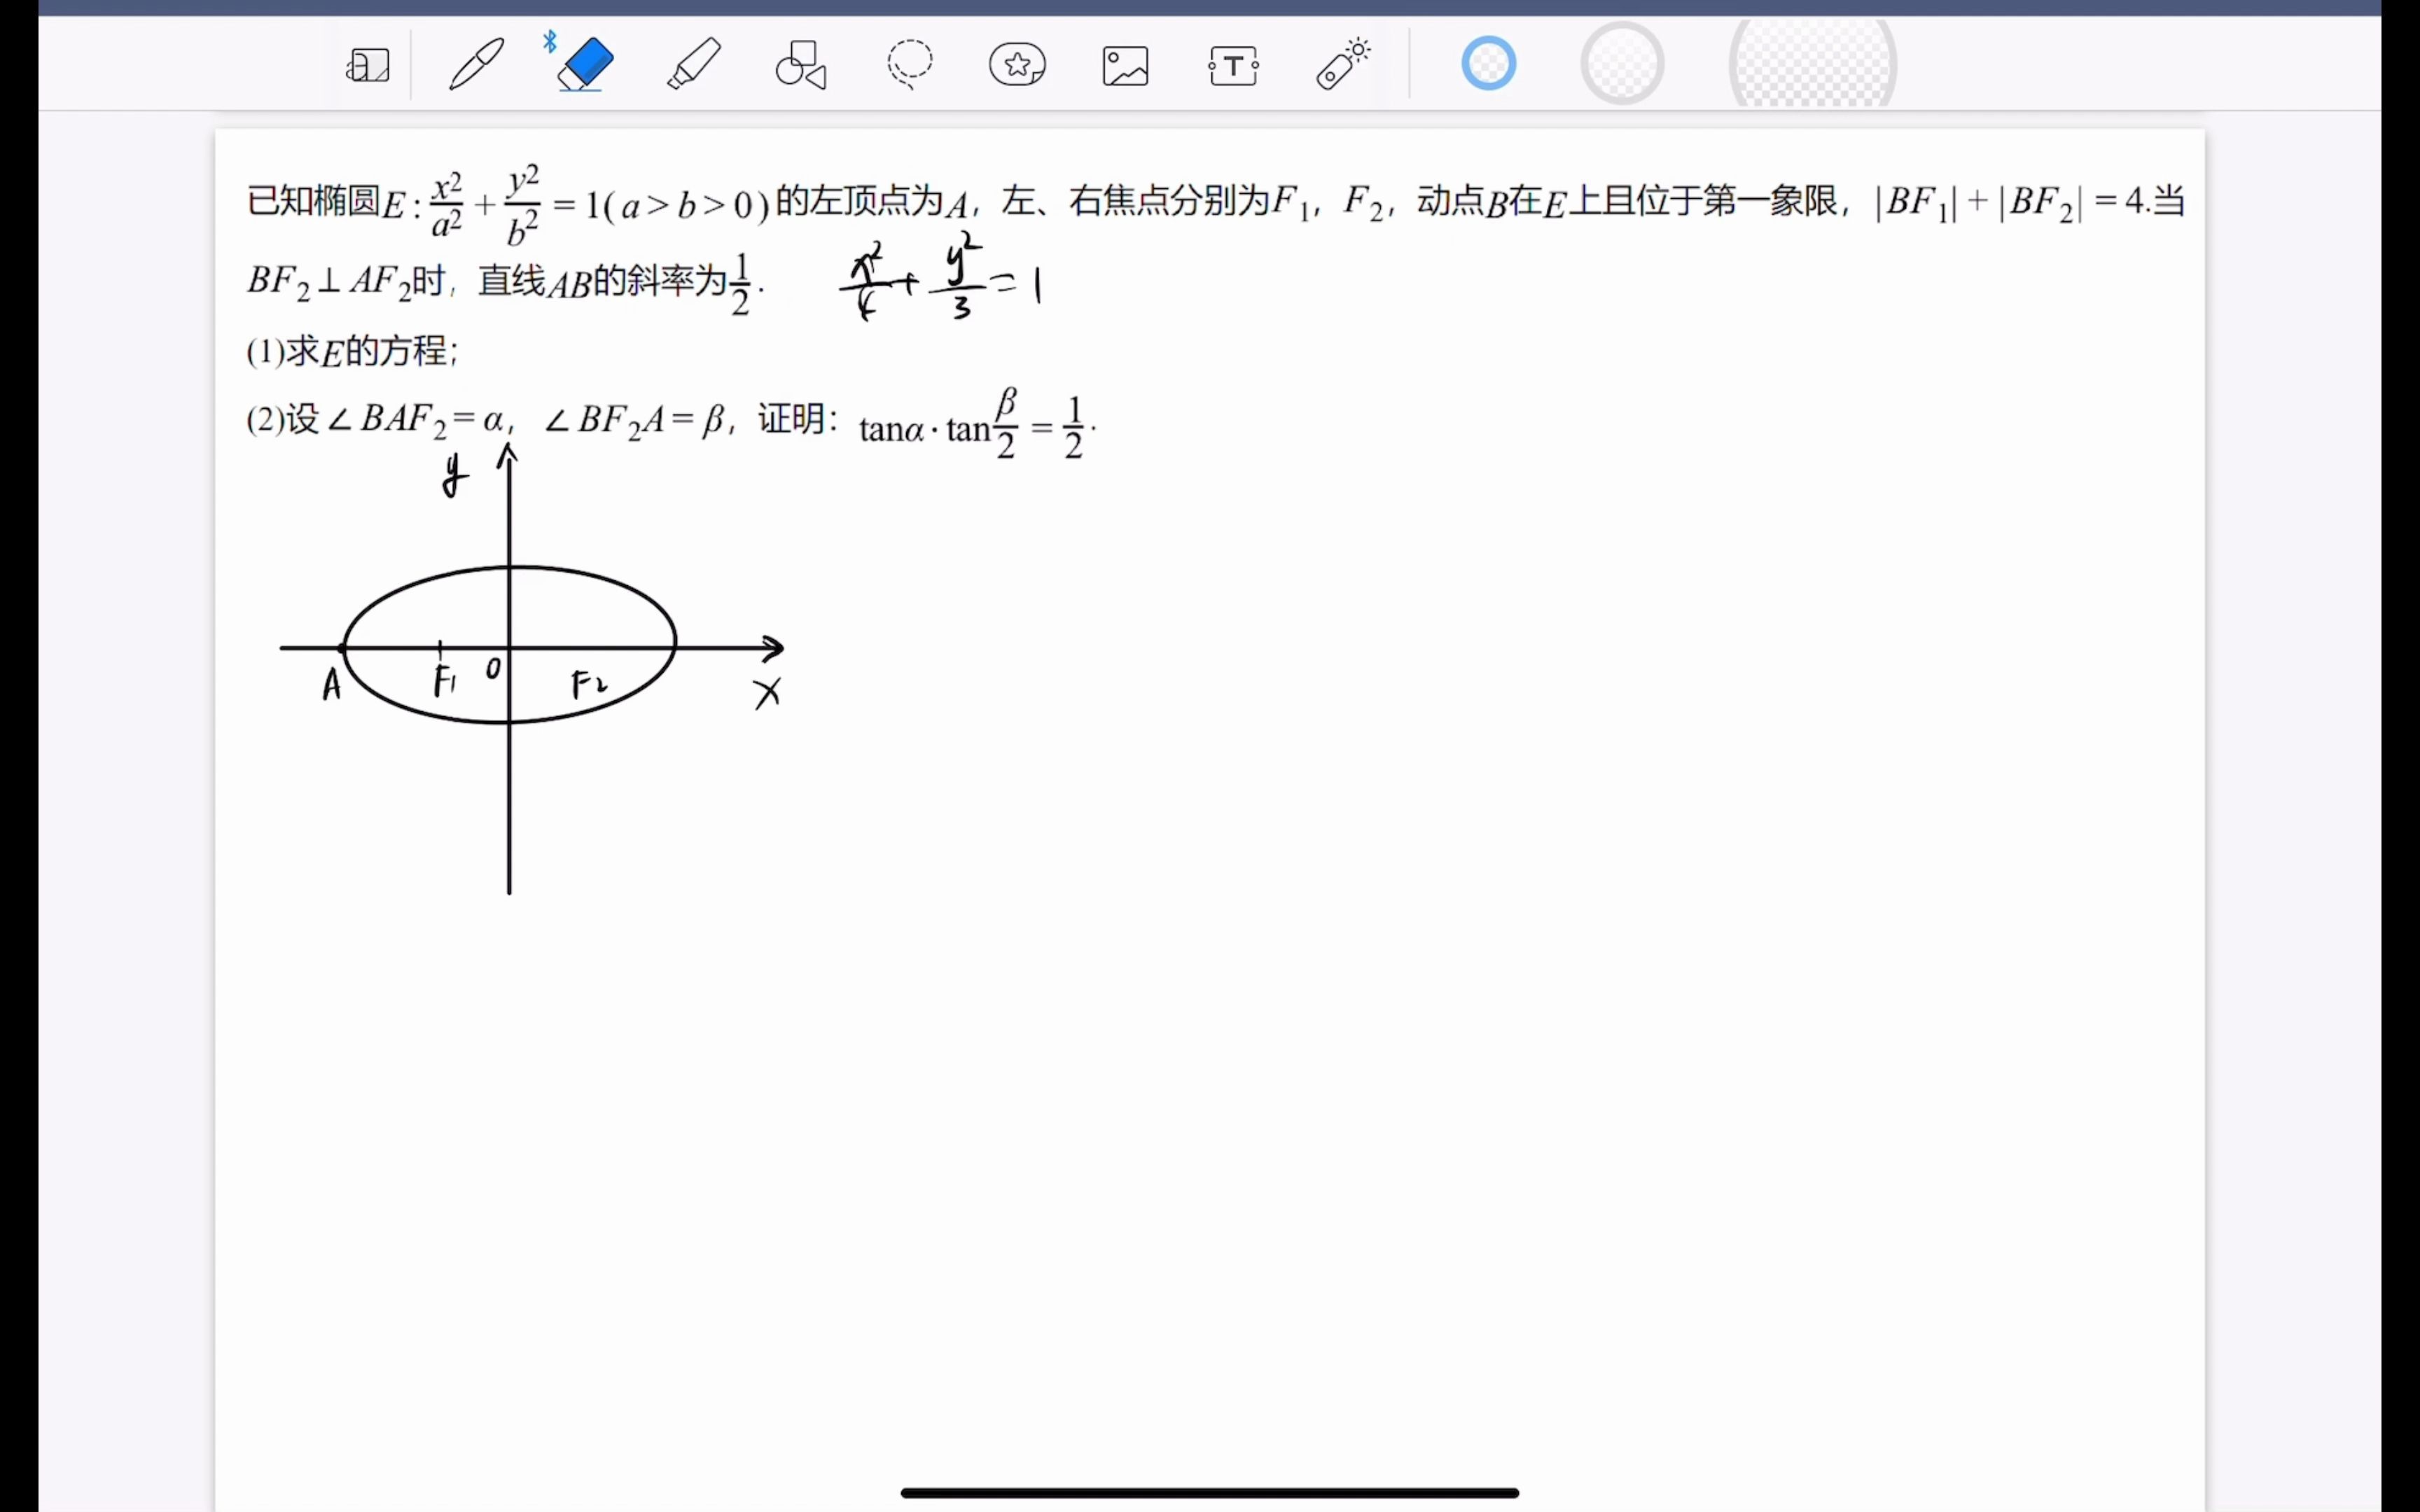Select the Shapes tool

tap(801, 65)
